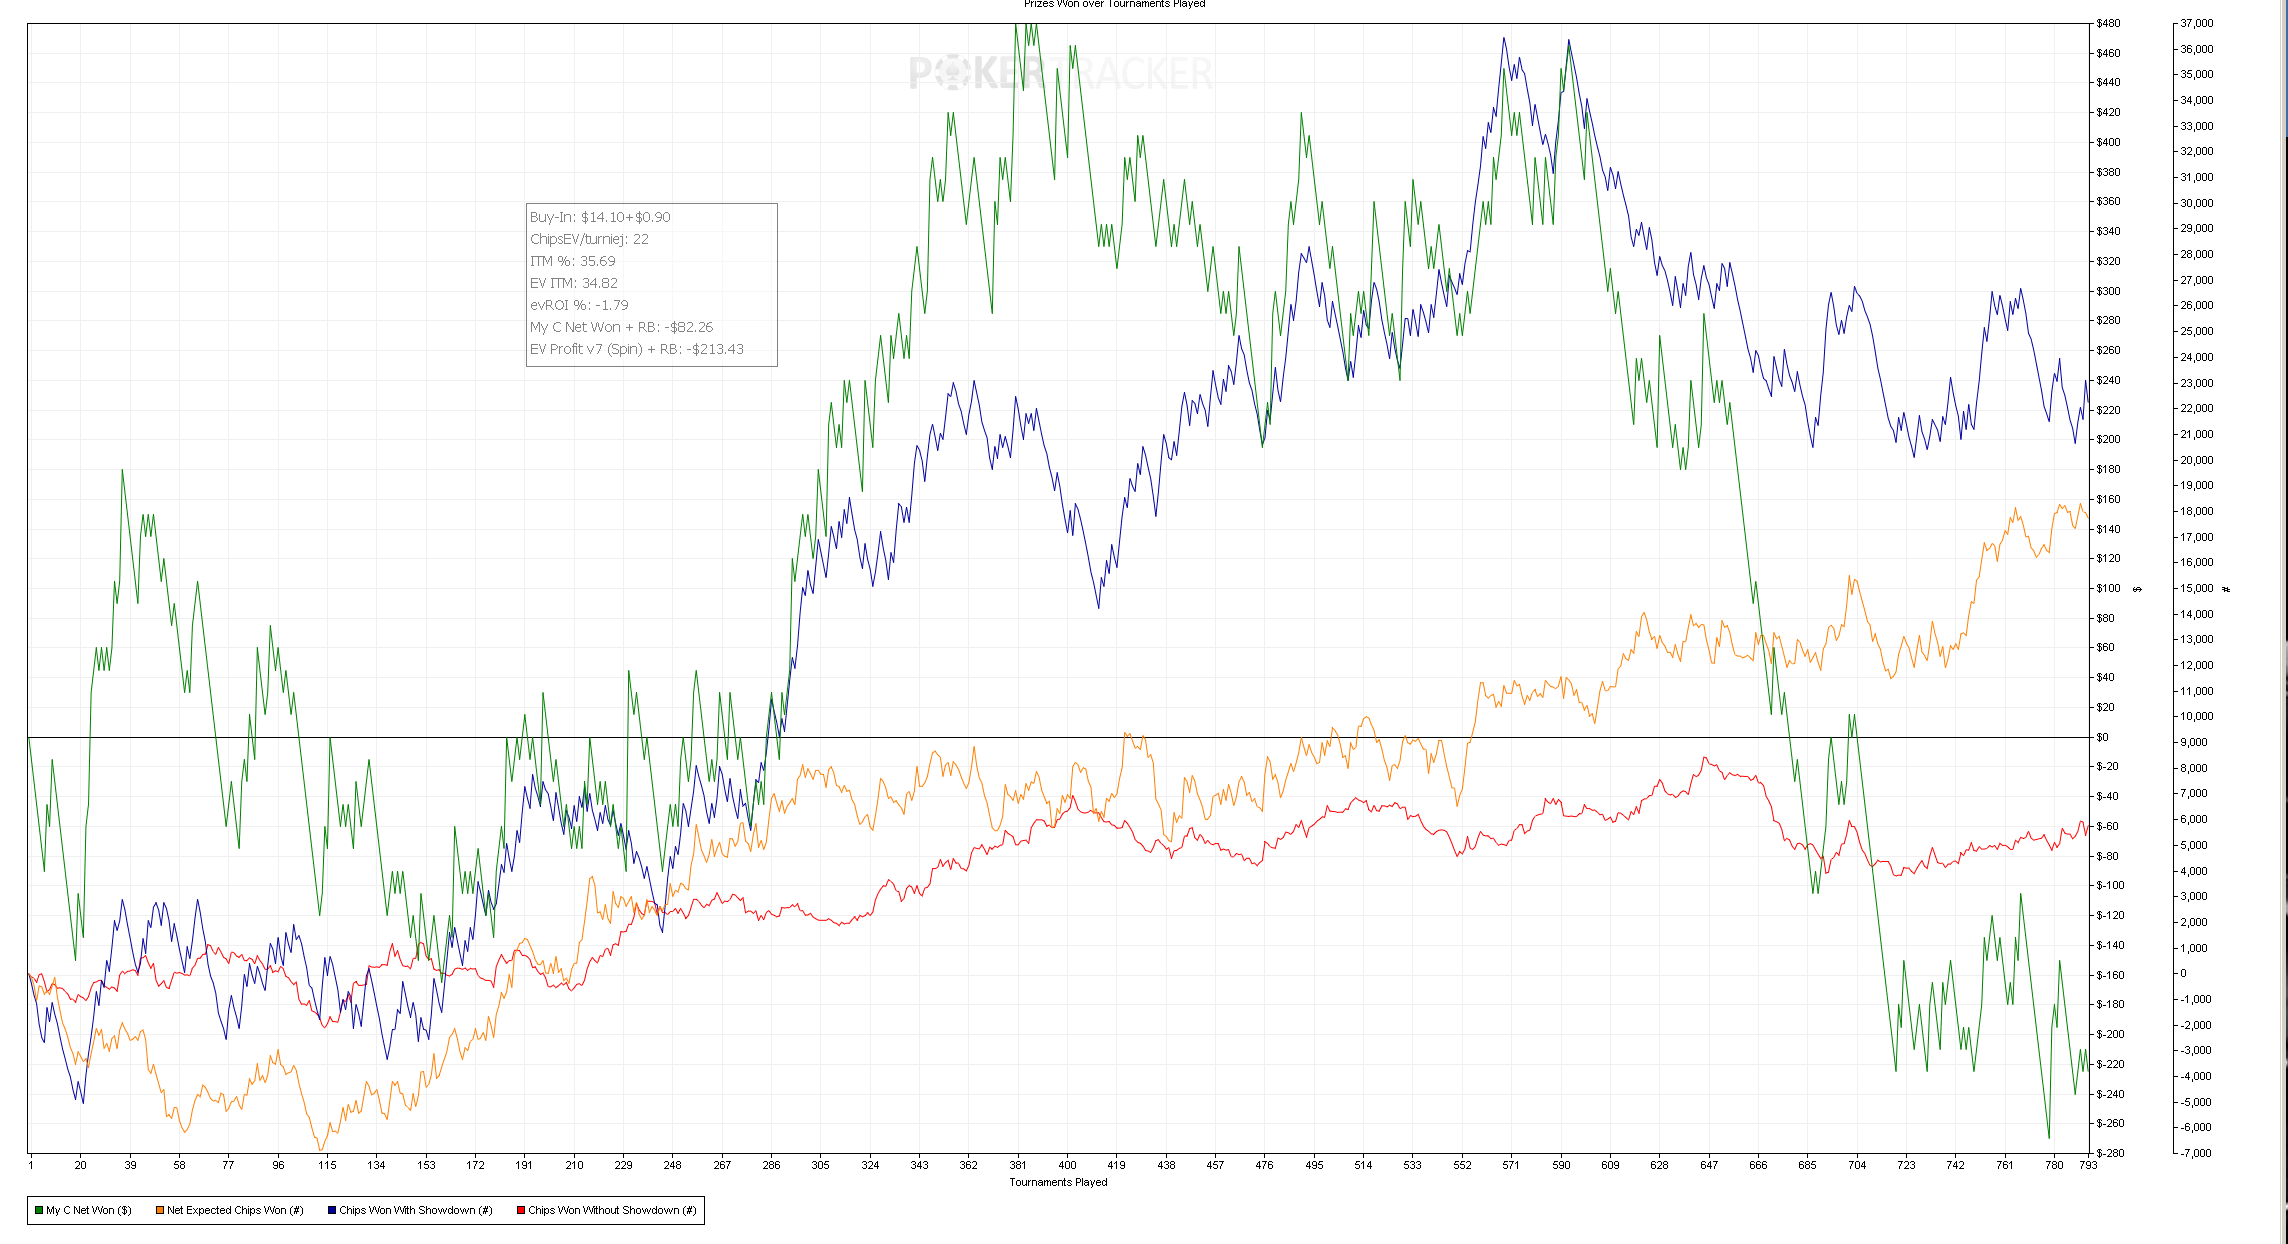
Task: Click the '37,000' chips axis label
Action: (x=2197, y=23)
